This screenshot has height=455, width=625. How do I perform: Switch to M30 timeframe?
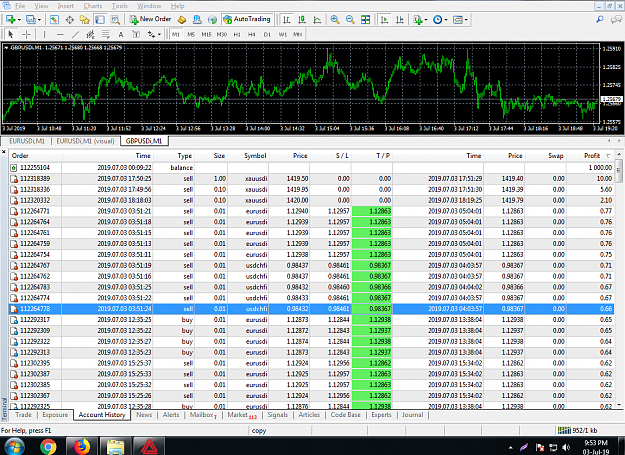222,35
